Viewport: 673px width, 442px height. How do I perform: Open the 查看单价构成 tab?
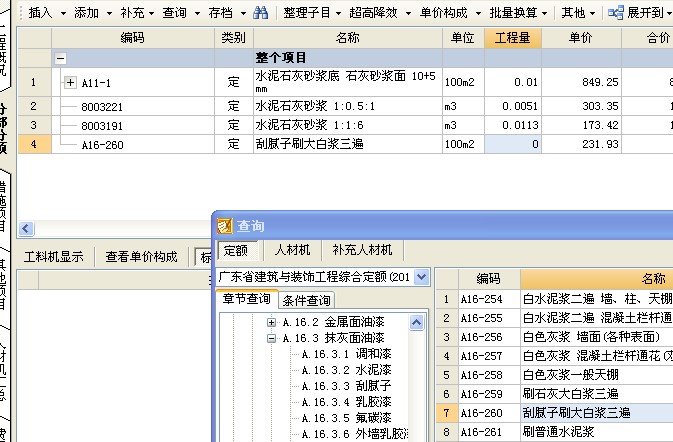click(141, 257)
